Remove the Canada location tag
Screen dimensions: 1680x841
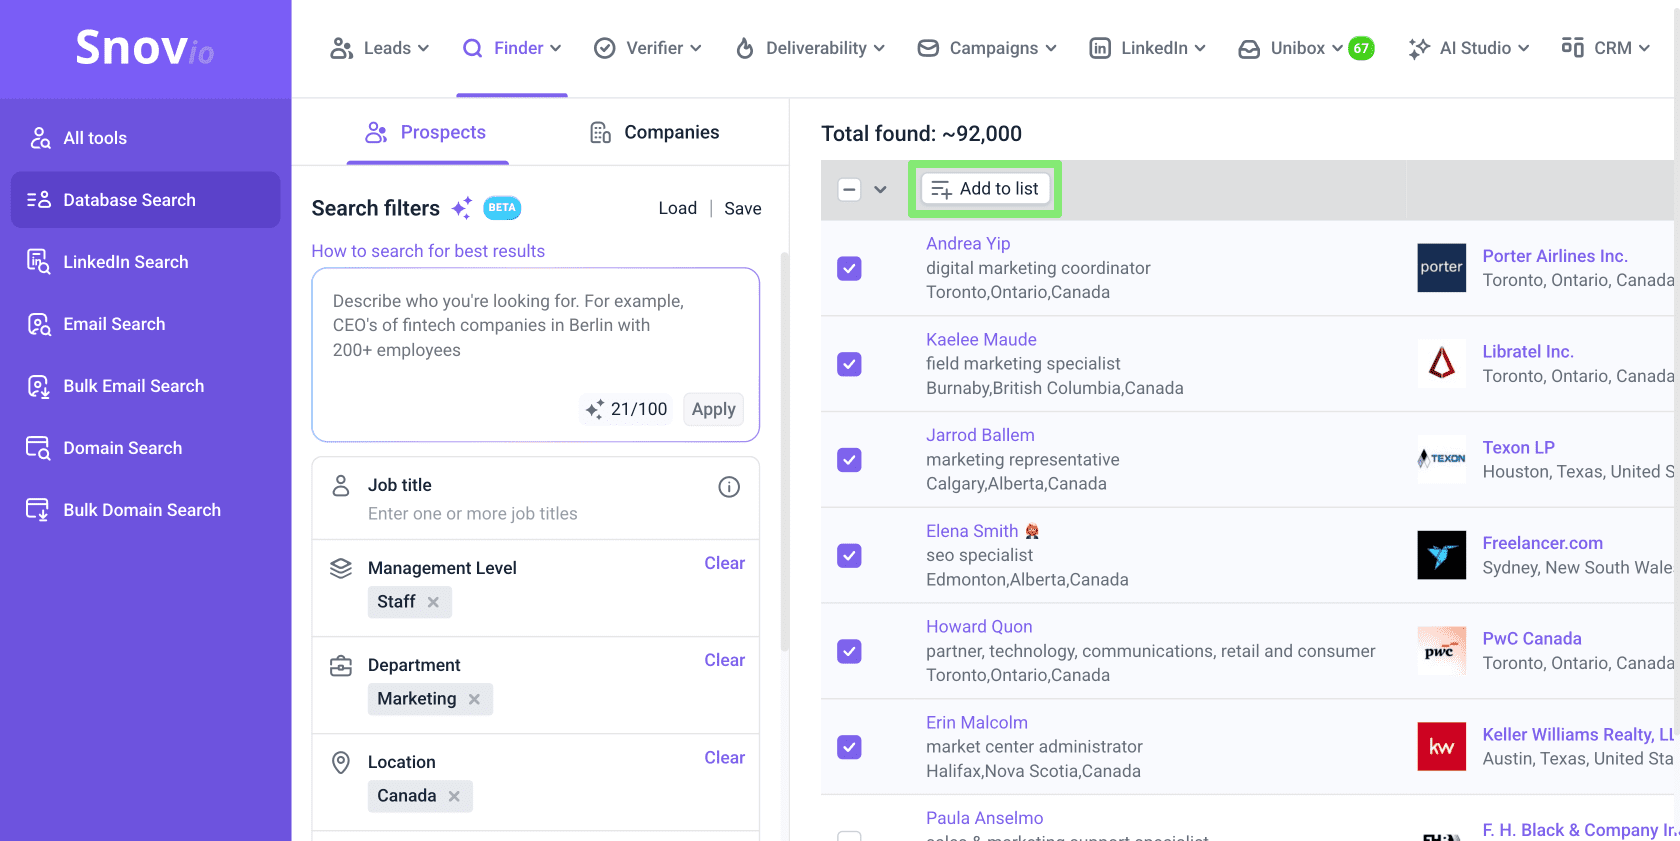pyautogui.click(x=454, y=796)
